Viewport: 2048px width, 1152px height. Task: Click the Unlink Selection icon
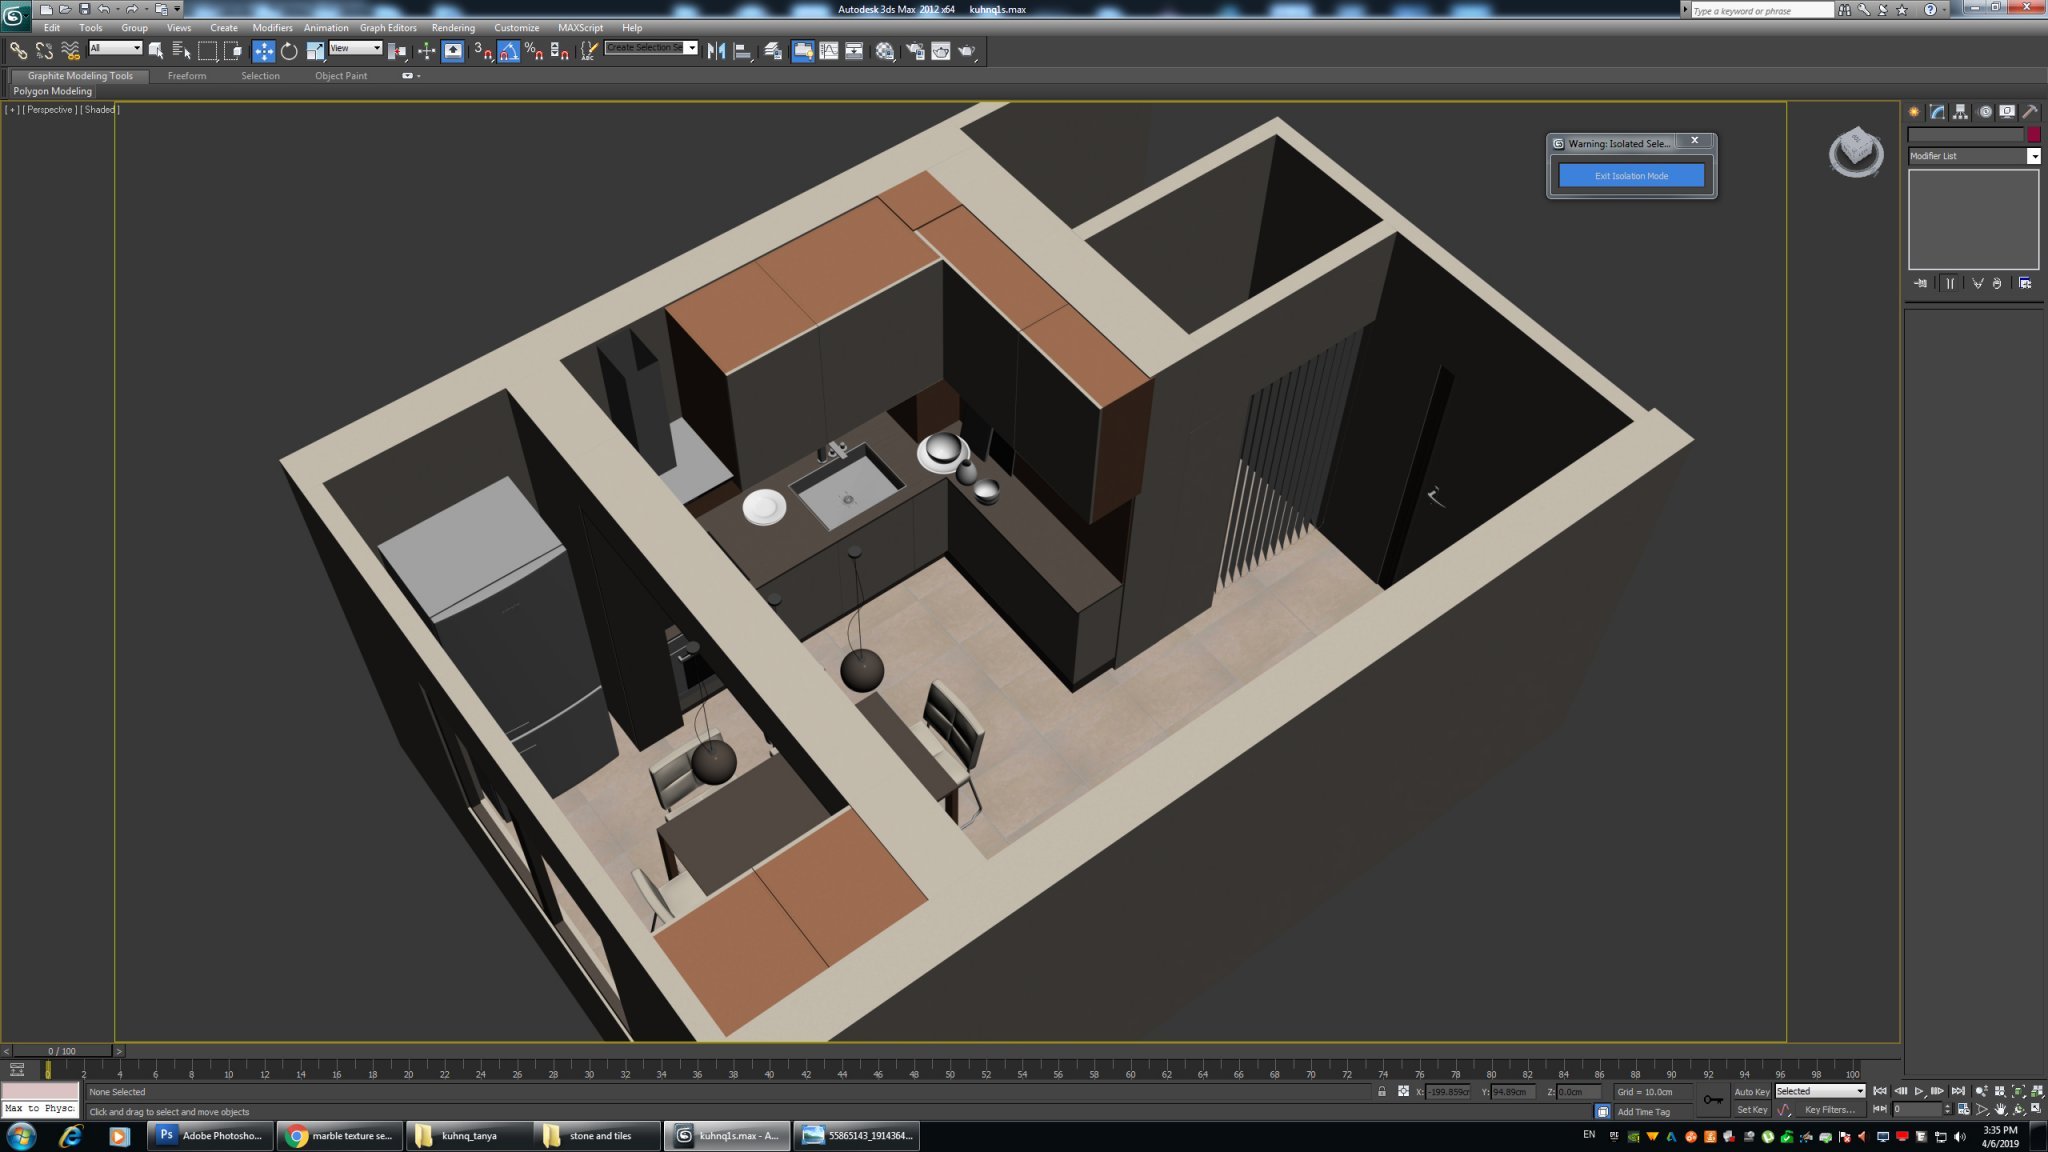tap(44, 51)
